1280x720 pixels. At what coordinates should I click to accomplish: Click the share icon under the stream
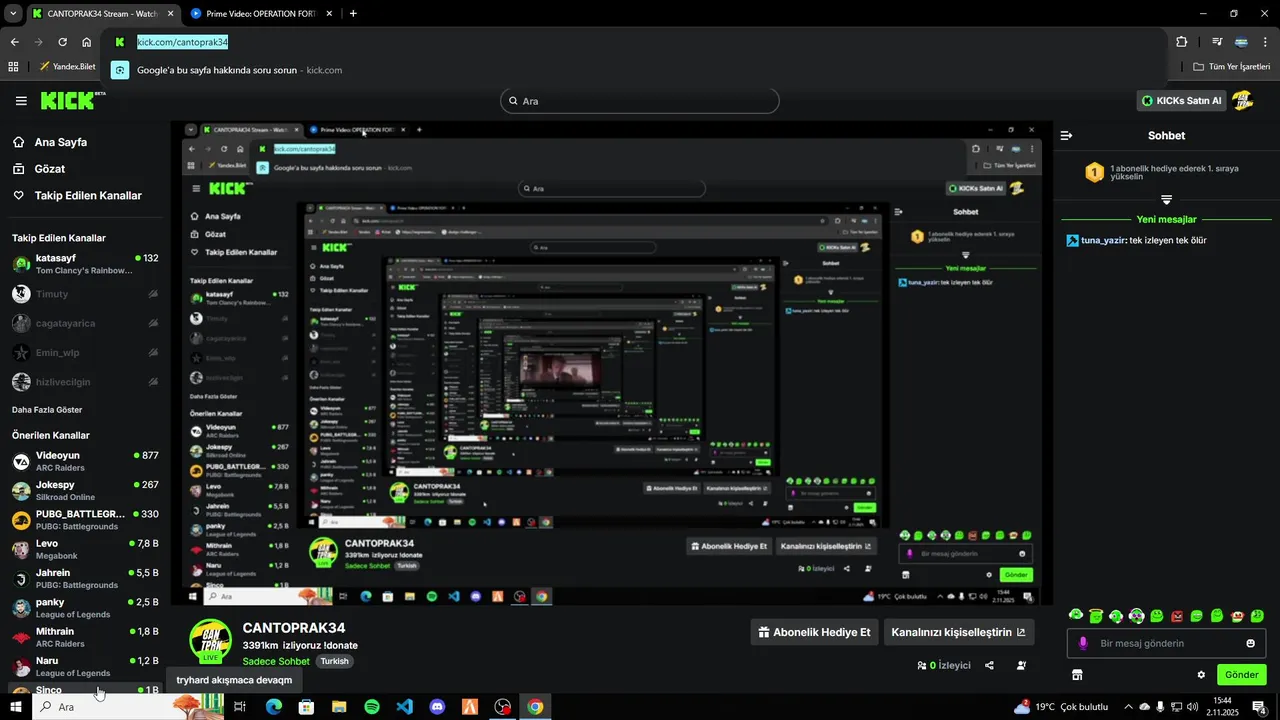point(989,665)
